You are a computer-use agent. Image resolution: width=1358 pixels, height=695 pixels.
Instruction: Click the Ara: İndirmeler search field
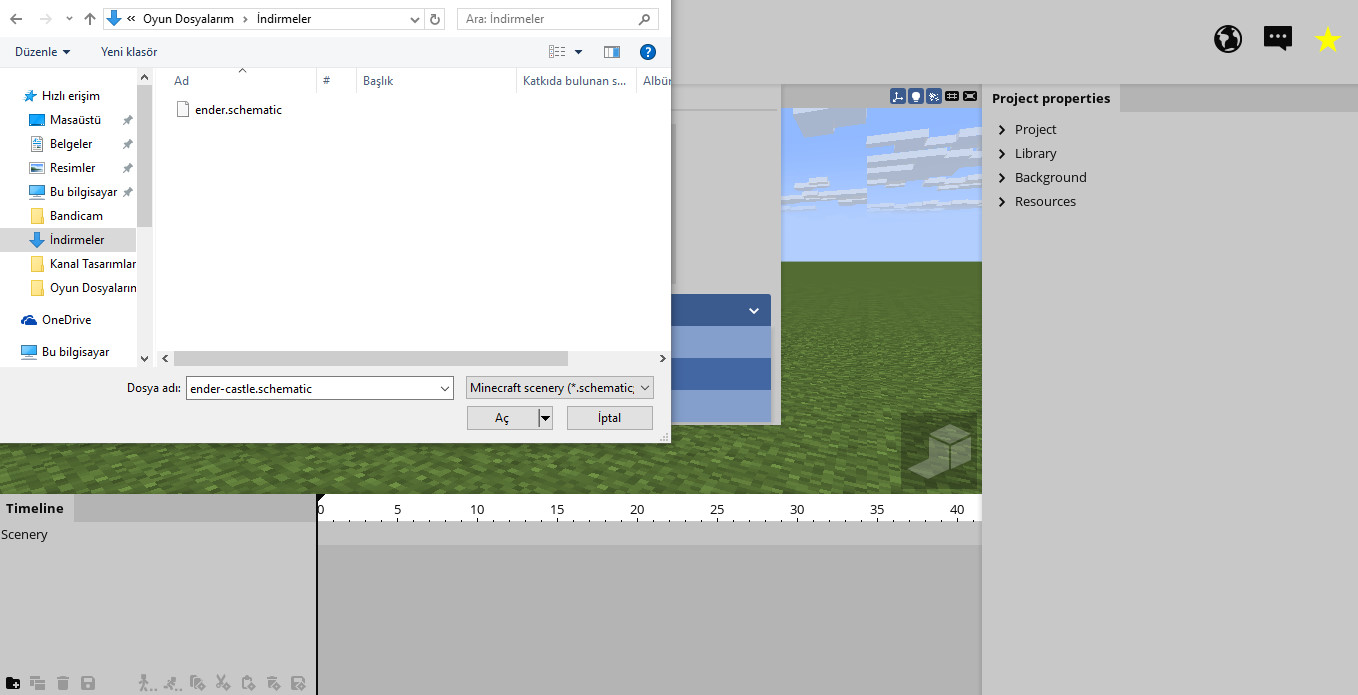558,19
